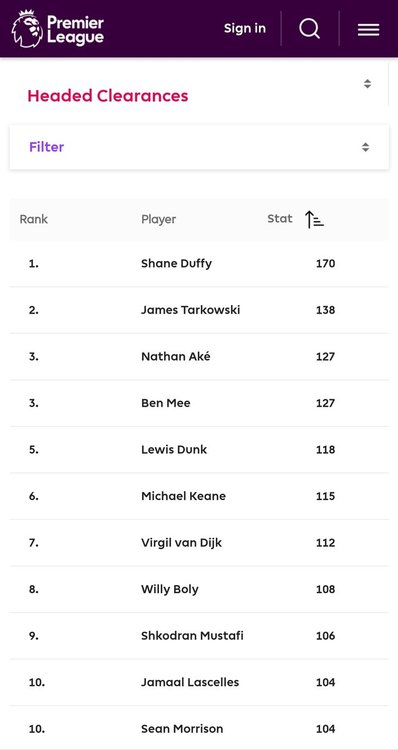Click the Filter label
The height and width of the screenshot is (750, 398).
(46, 147)
